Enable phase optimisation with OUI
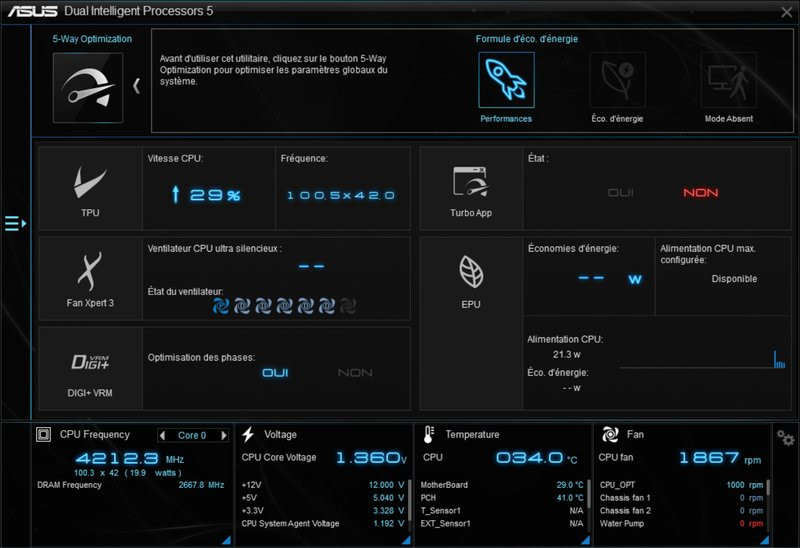The image size is (800, 548). click(x=275, y=373)
